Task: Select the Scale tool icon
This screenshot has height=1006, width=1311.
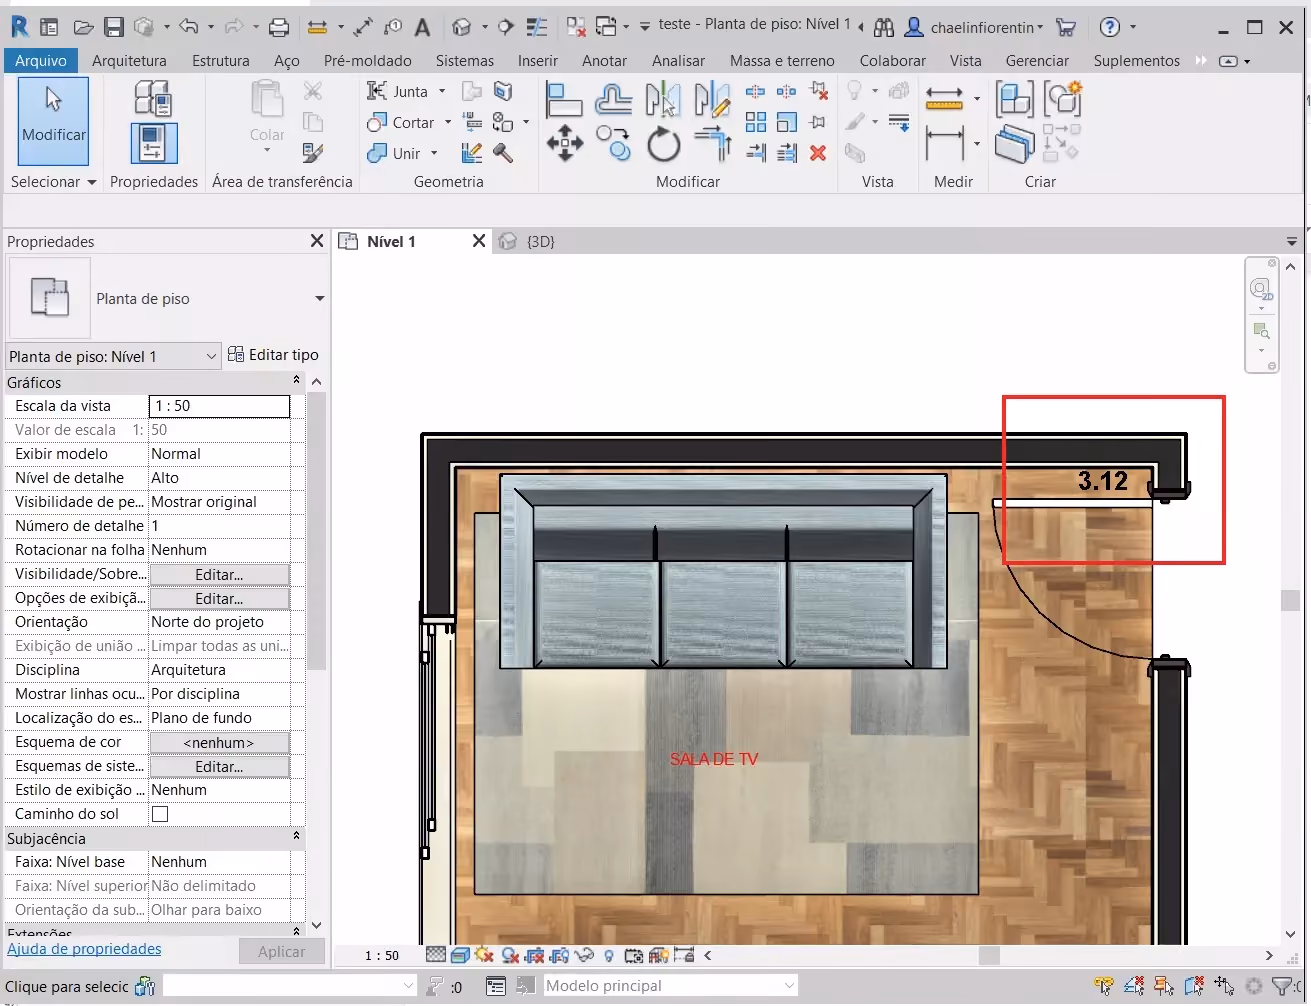Action: [x=787, y=122]
